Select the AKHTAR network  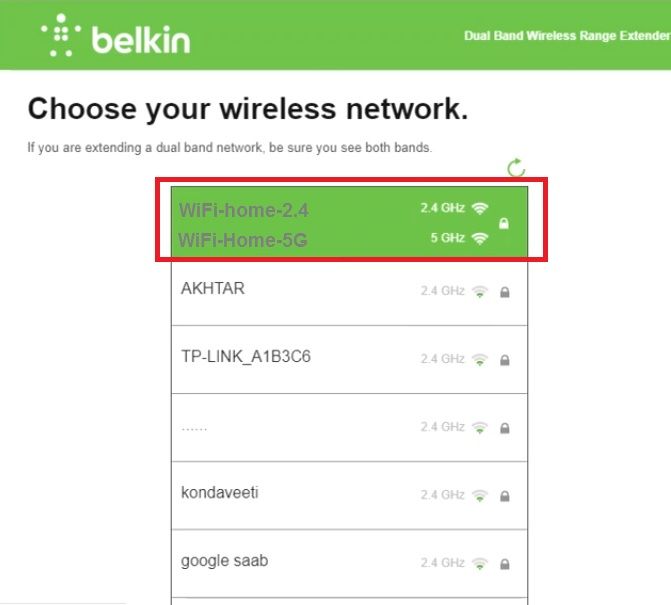pos(213,289)
